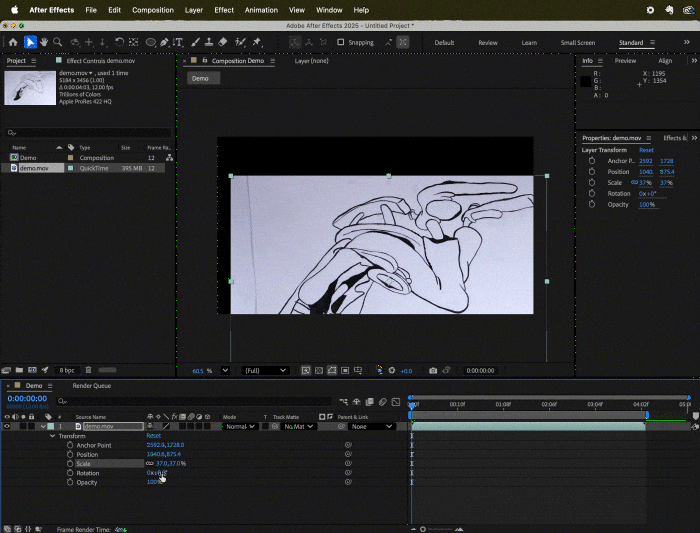The image size is (700, 533).
Task: Click the 8 bpc color depth button
Action: (x=67, y=370)
